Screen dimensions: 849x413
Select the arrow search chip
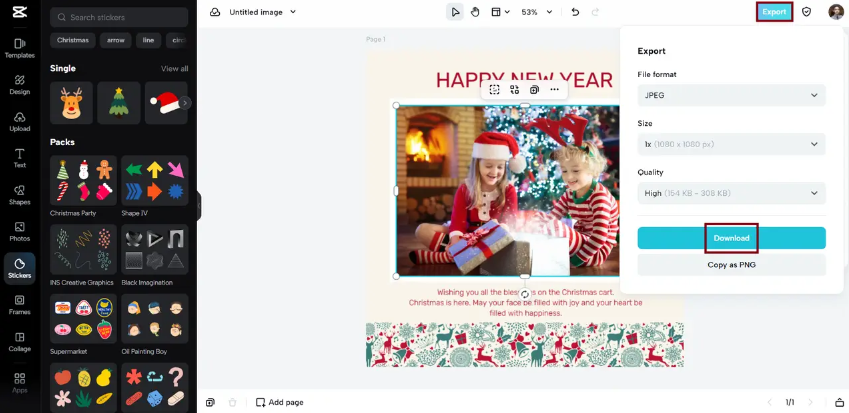(x=115, y=40)
